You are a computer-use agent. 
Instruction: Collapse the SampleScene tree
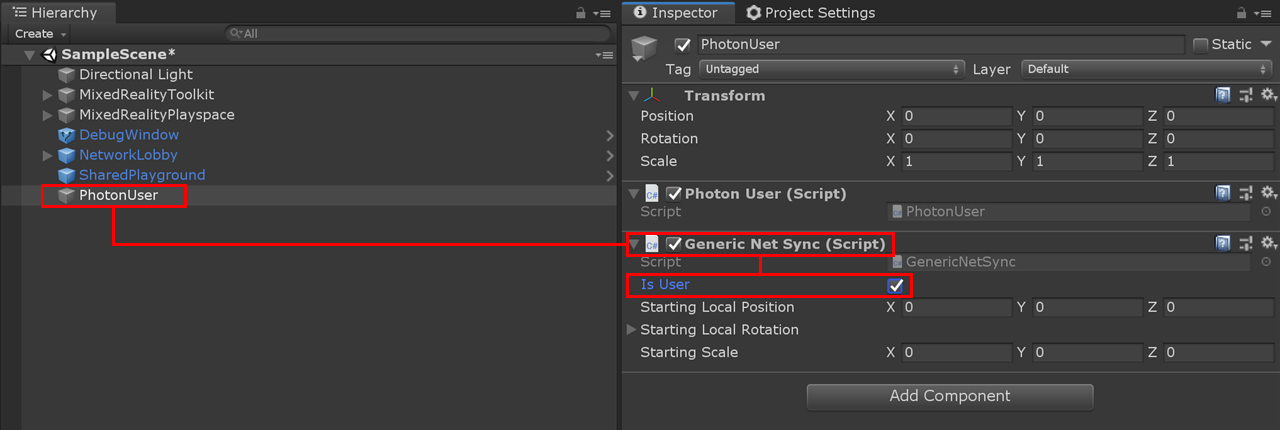pyautogui.click(x=30, y=54)
